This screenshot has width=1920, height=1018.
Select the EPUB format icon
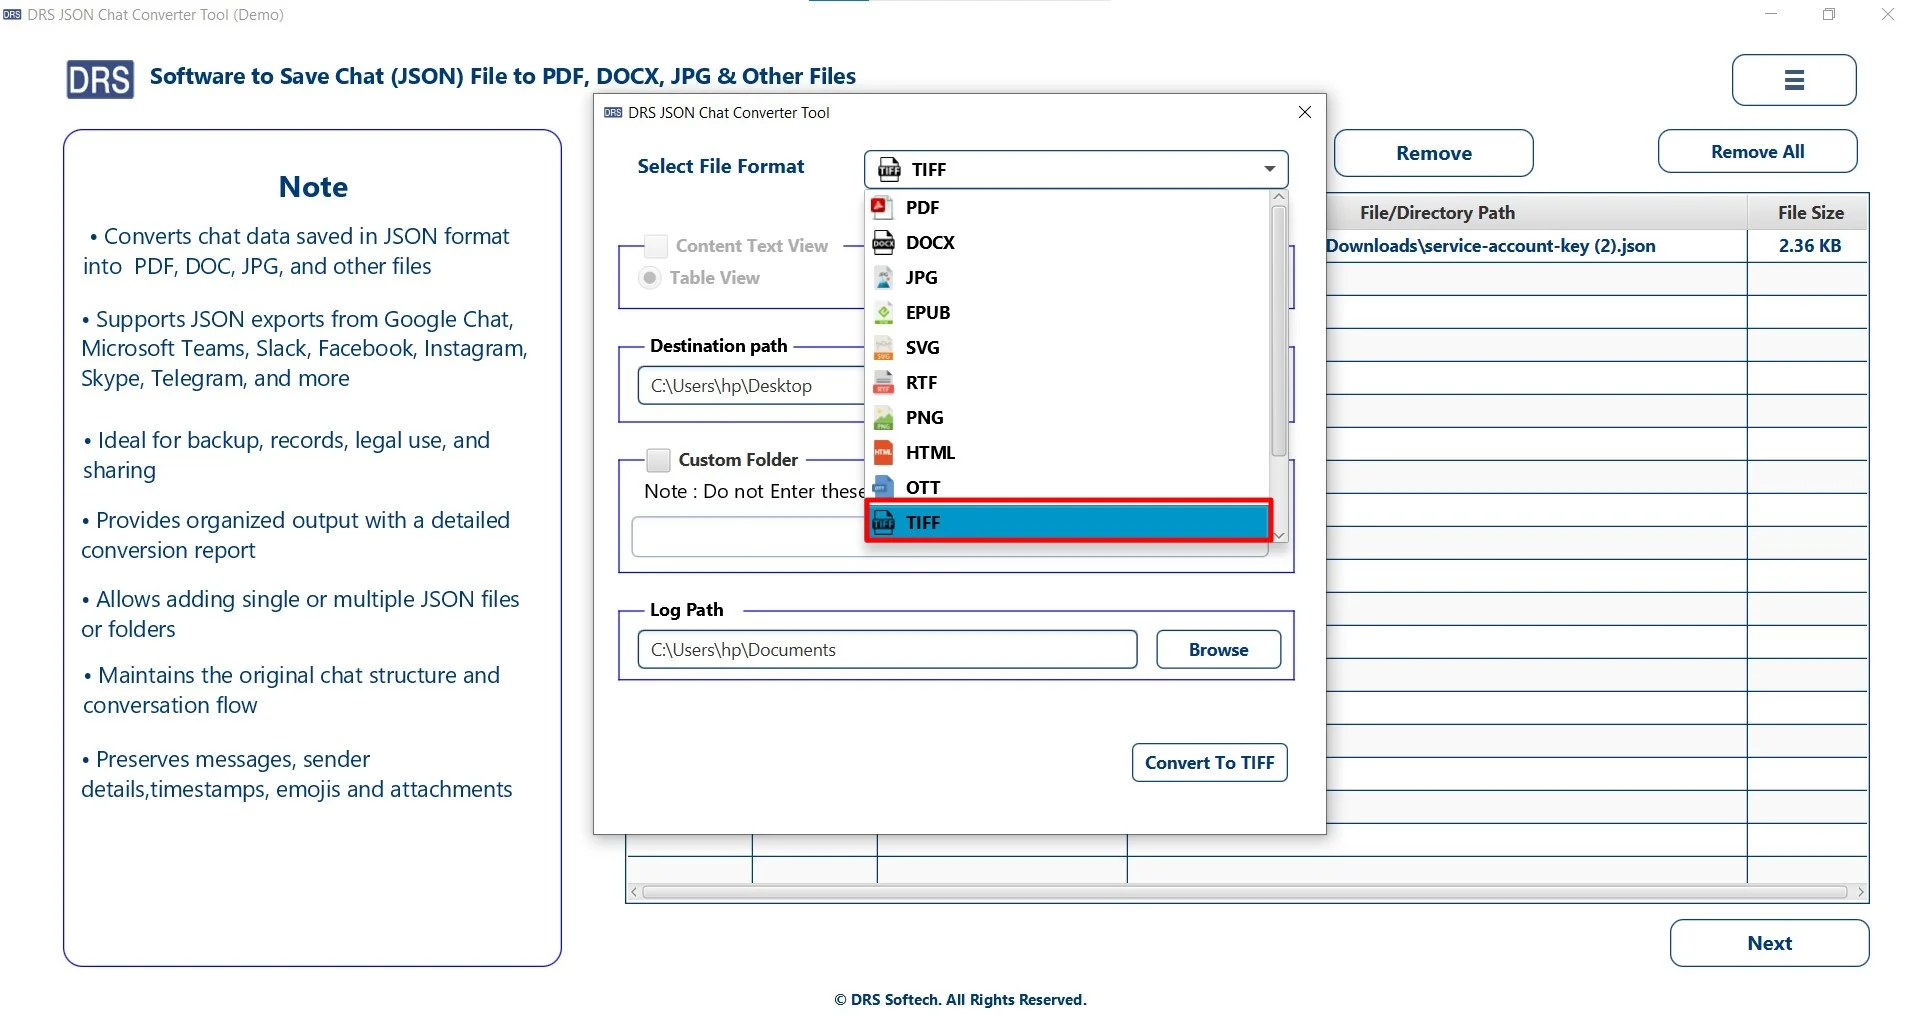click(x=884, y=312)
